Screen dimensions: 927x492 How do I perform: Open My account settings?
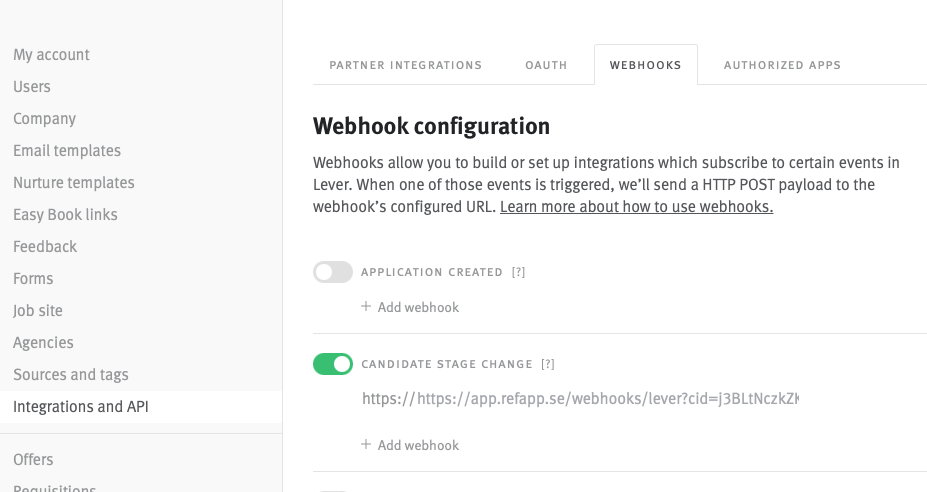click(51, 55)
